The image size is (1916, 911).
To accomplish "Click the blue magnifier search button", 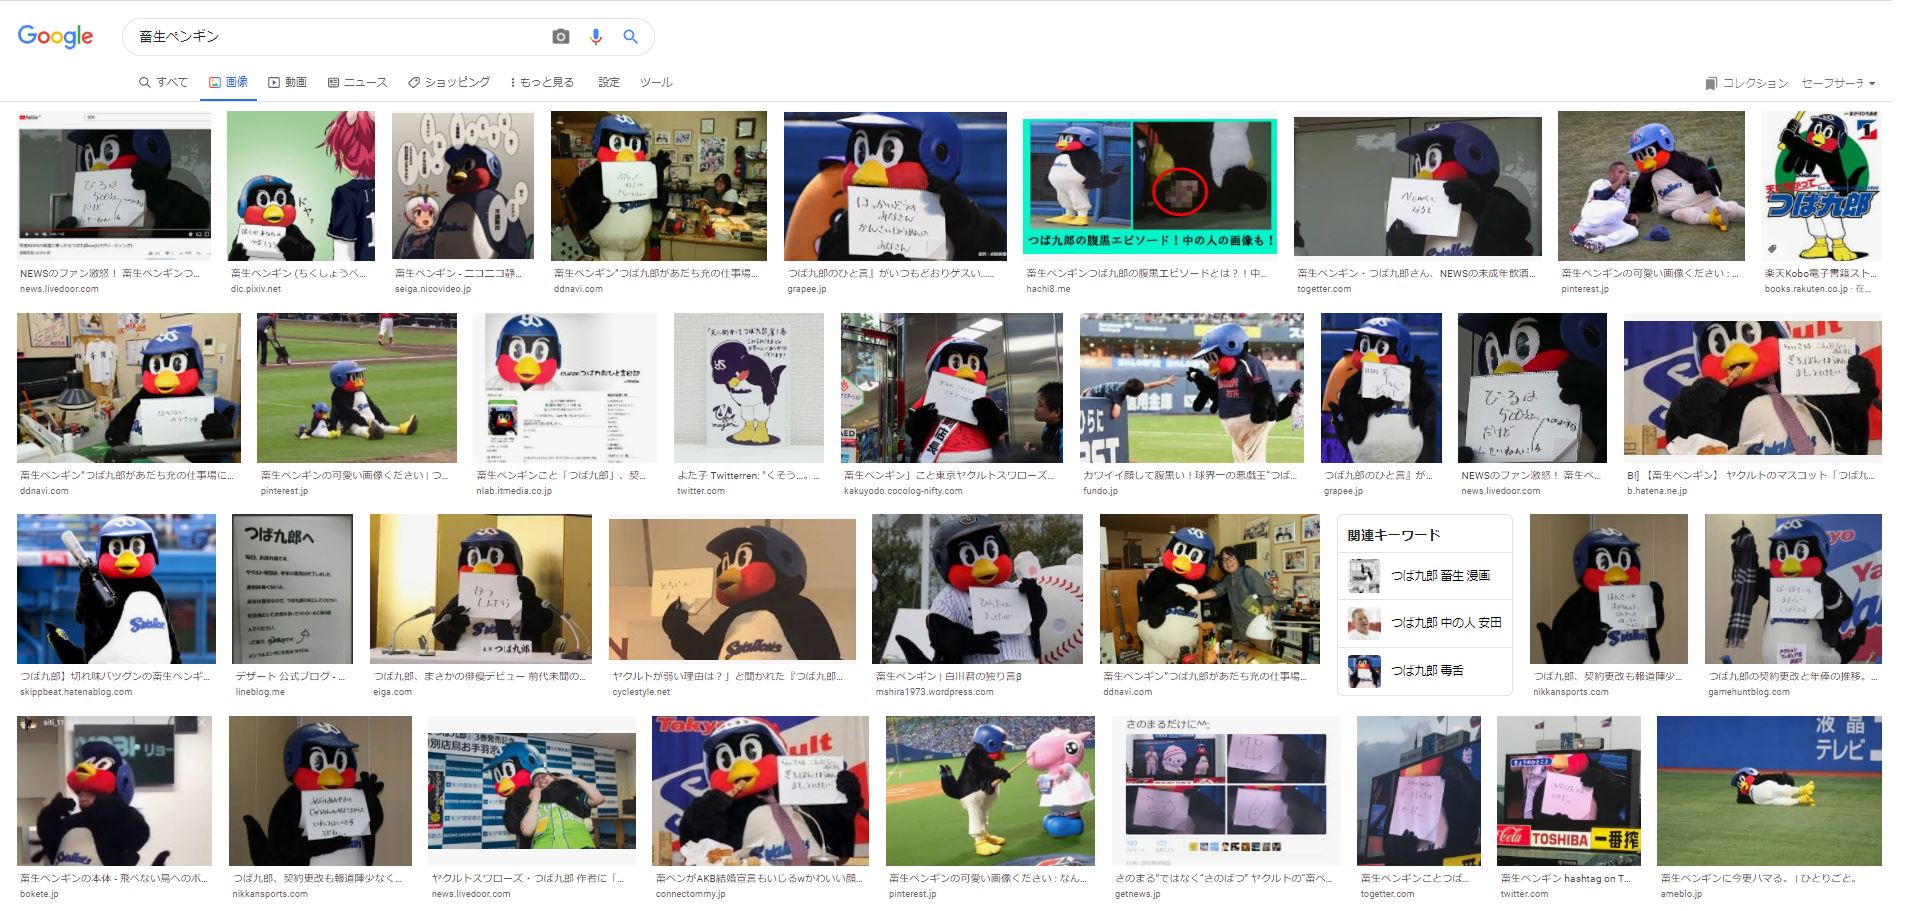I will click(631, 37).
